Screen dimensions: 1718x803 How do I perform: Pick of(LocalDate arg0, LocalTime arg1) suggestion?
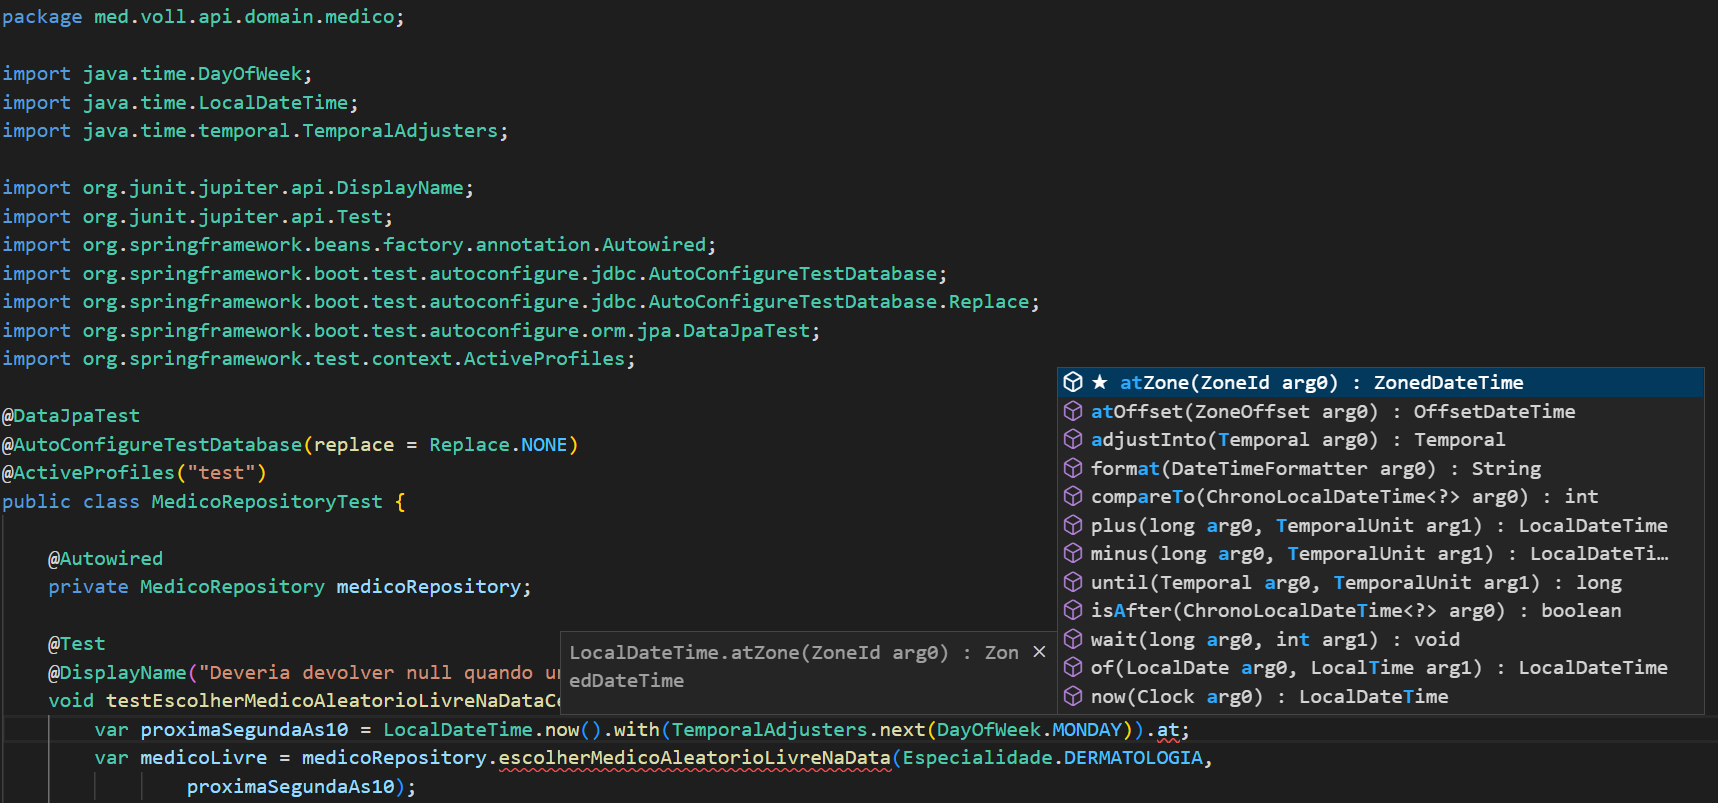point(1381,667)
